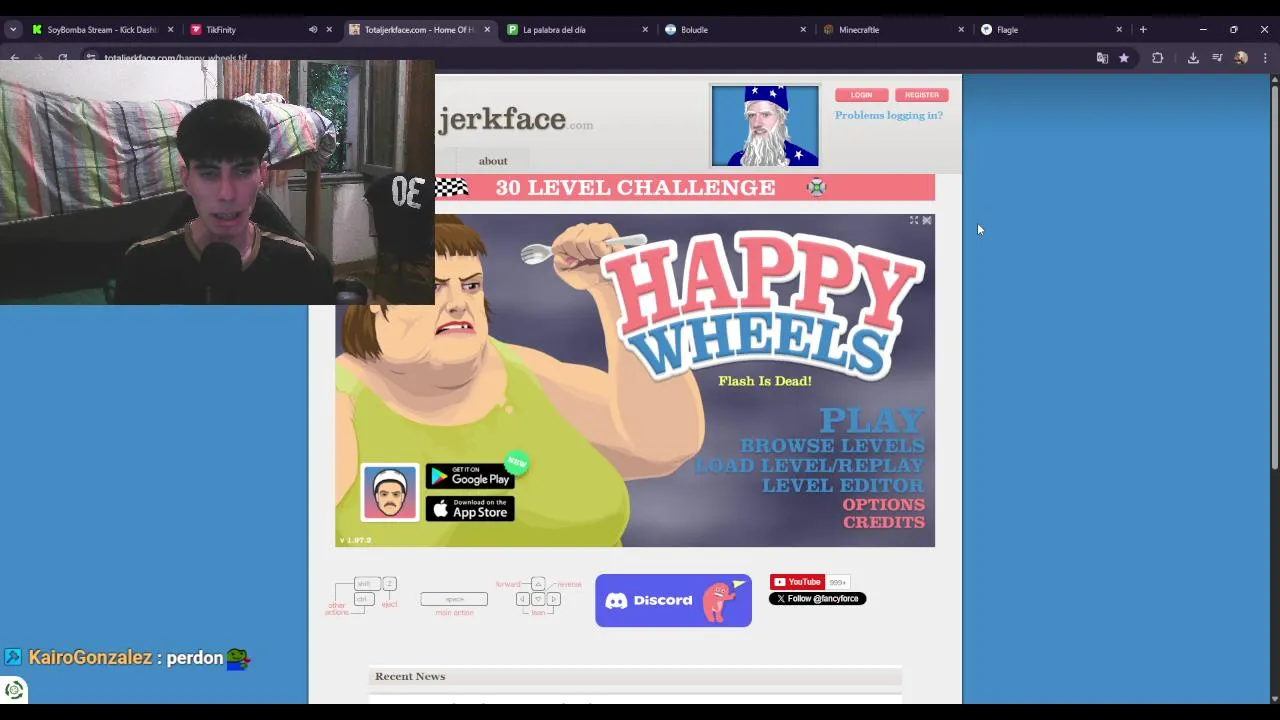The image size is (1280, 720).
Task: Open the Discord banner link
Action: (673, 600)
